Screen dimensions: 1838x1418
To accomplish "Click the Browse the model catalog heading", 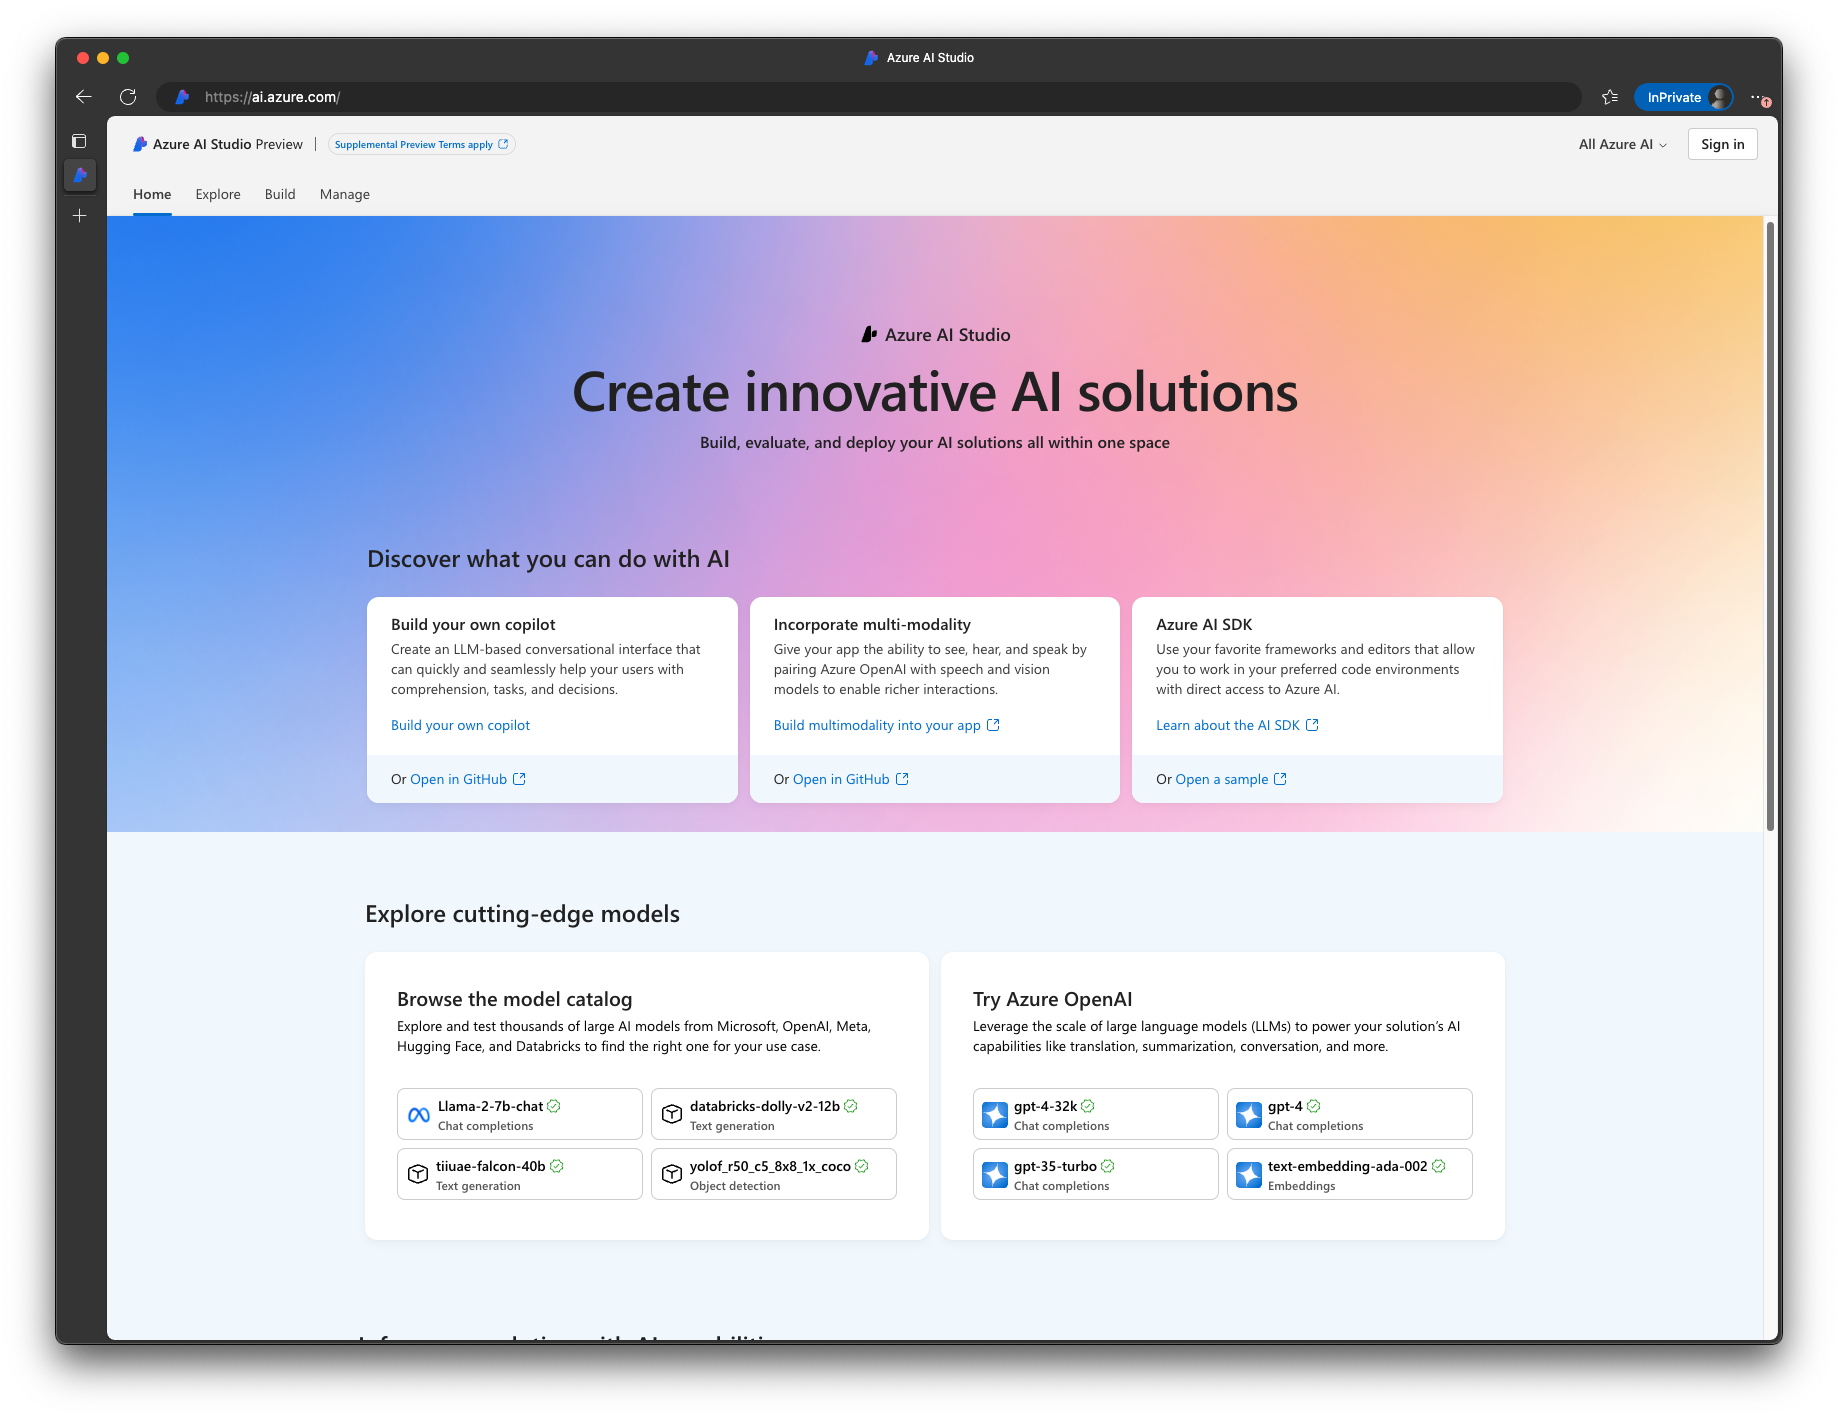I will point(514,999).
